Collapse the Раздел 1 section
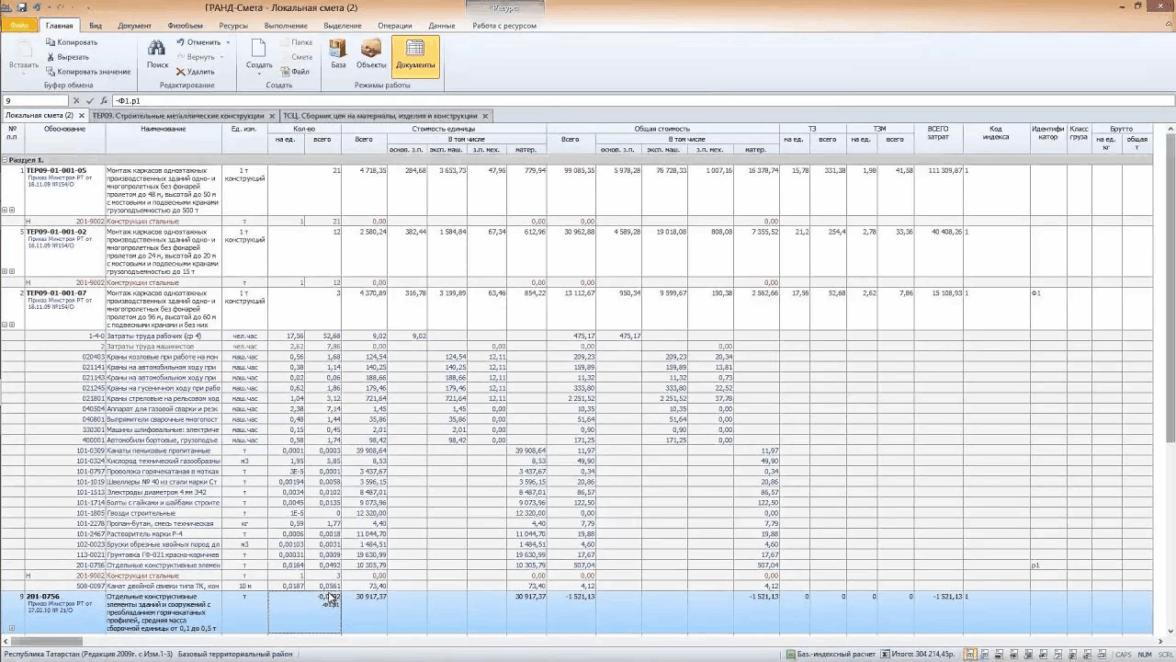The width and height of the screenshot is (1176, 662). click(5, 159)
